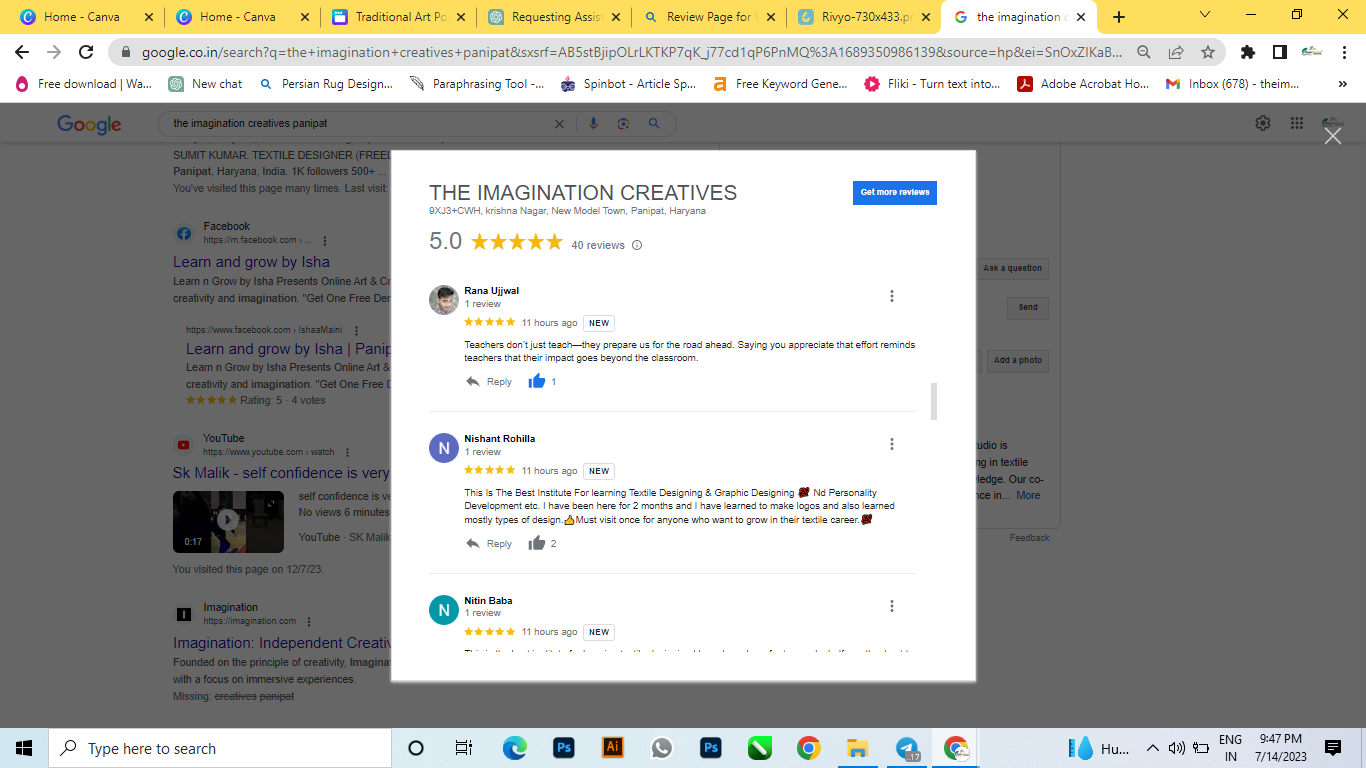The image size is (1366, 768).
Task: Play Sk Malik YouTube video thumbnail
Action: click(228, 520)
